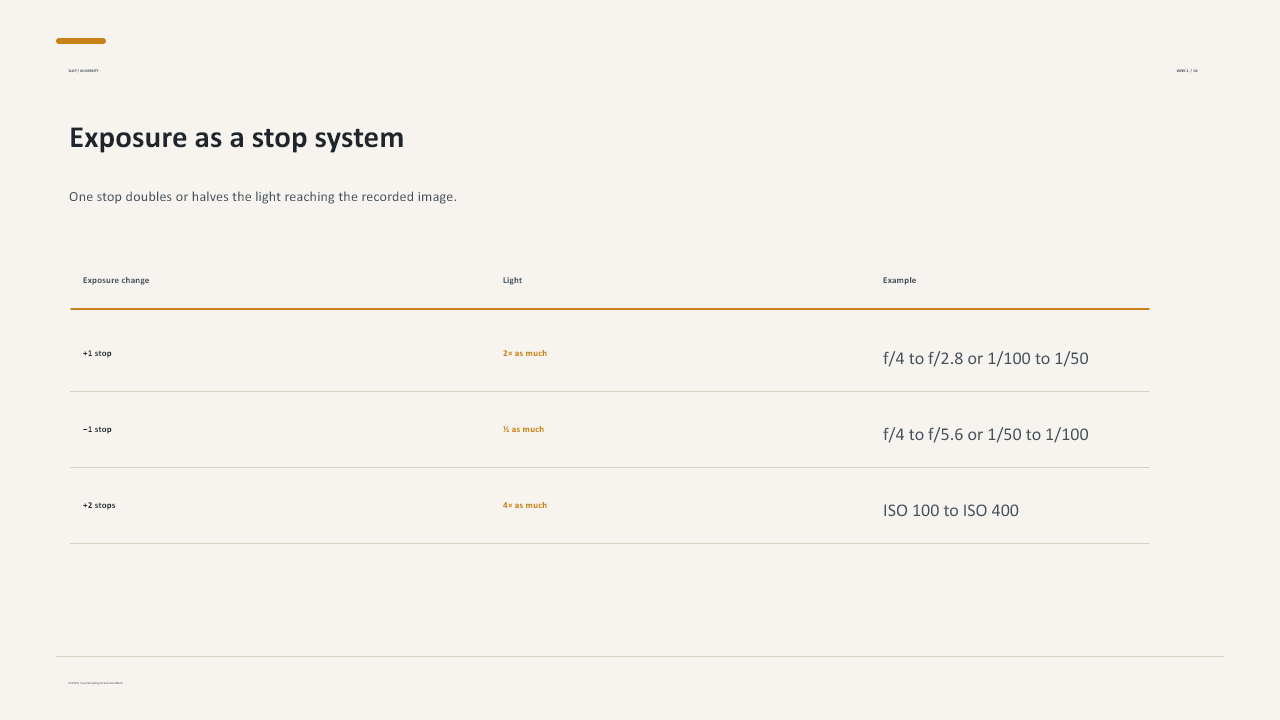This screenshot has height=720, width=1280.
Task: Click the 'Exposure change' column header
Action: 116,280
